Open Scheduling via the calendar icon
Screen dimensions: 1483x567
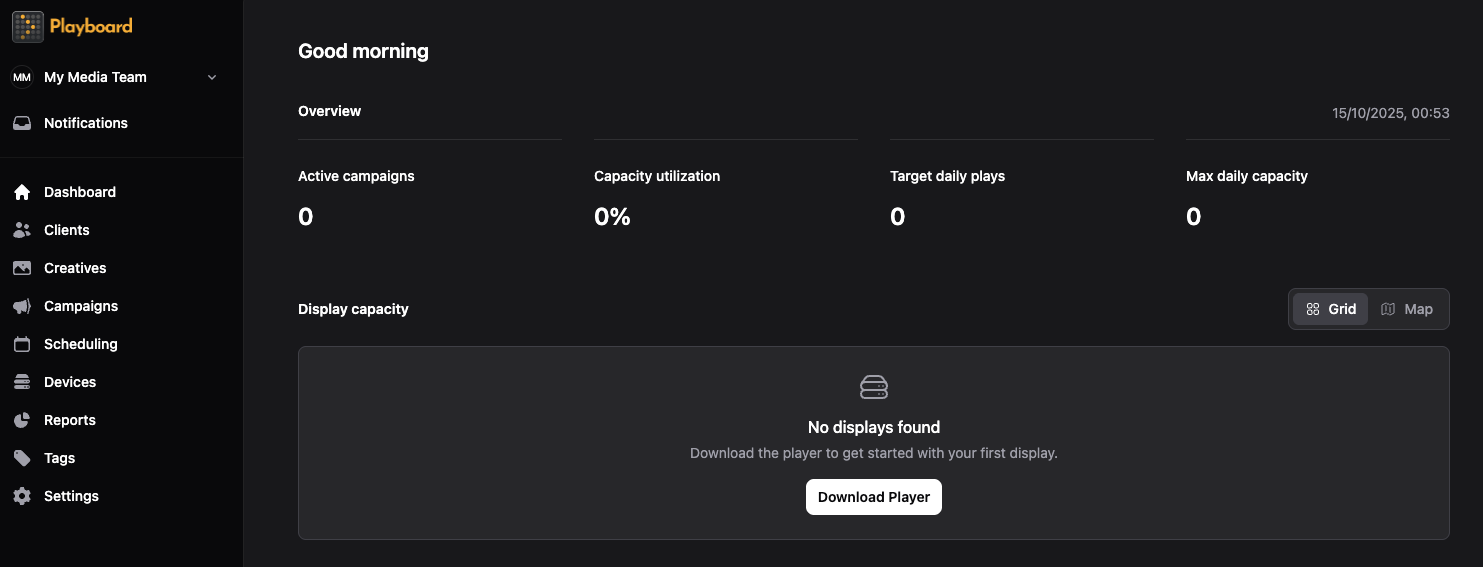pos(22,344)
